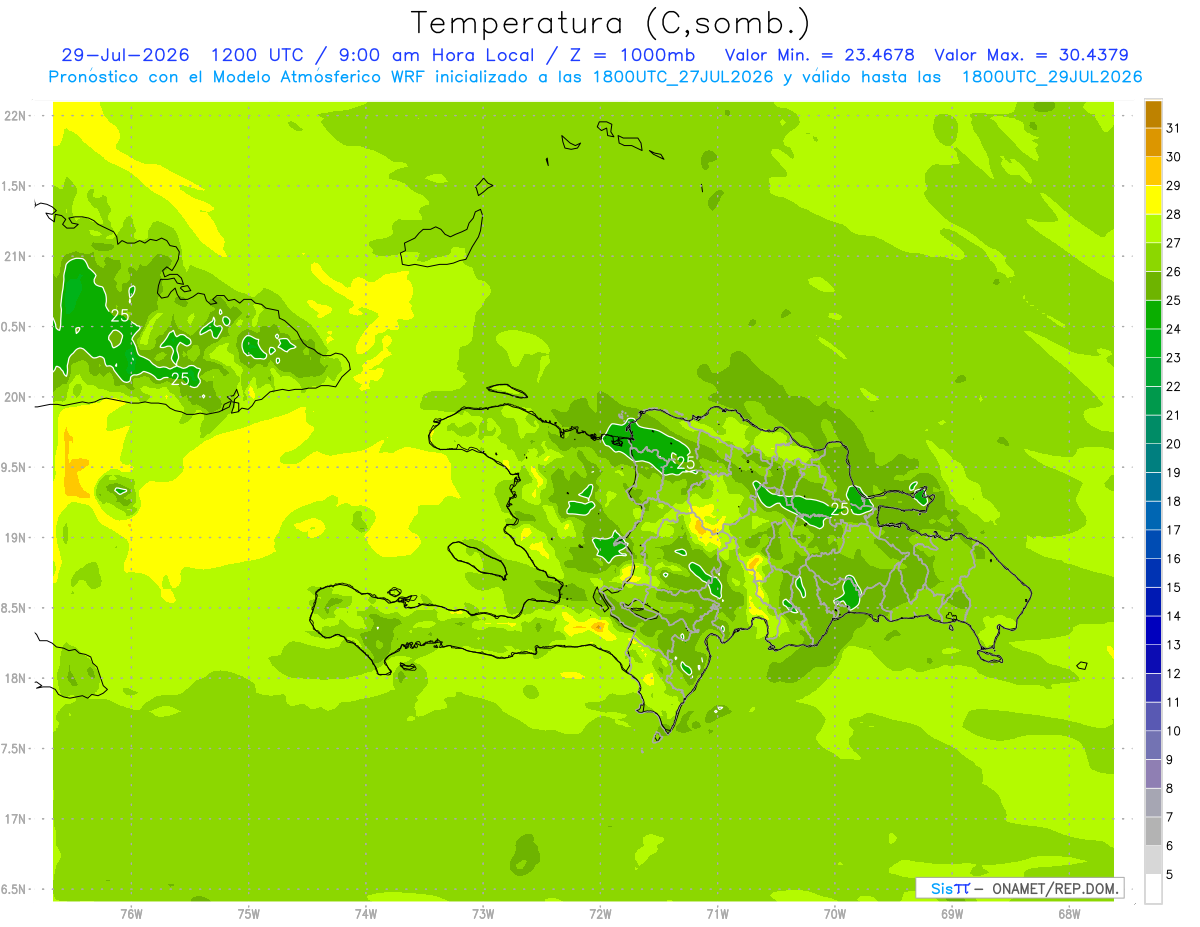Select validity end time "1800UTC_29JUL2026"
Image resolution: width=1200 pixels, height=927 pixels.
pyautogui.click(x=1052, y=77)
